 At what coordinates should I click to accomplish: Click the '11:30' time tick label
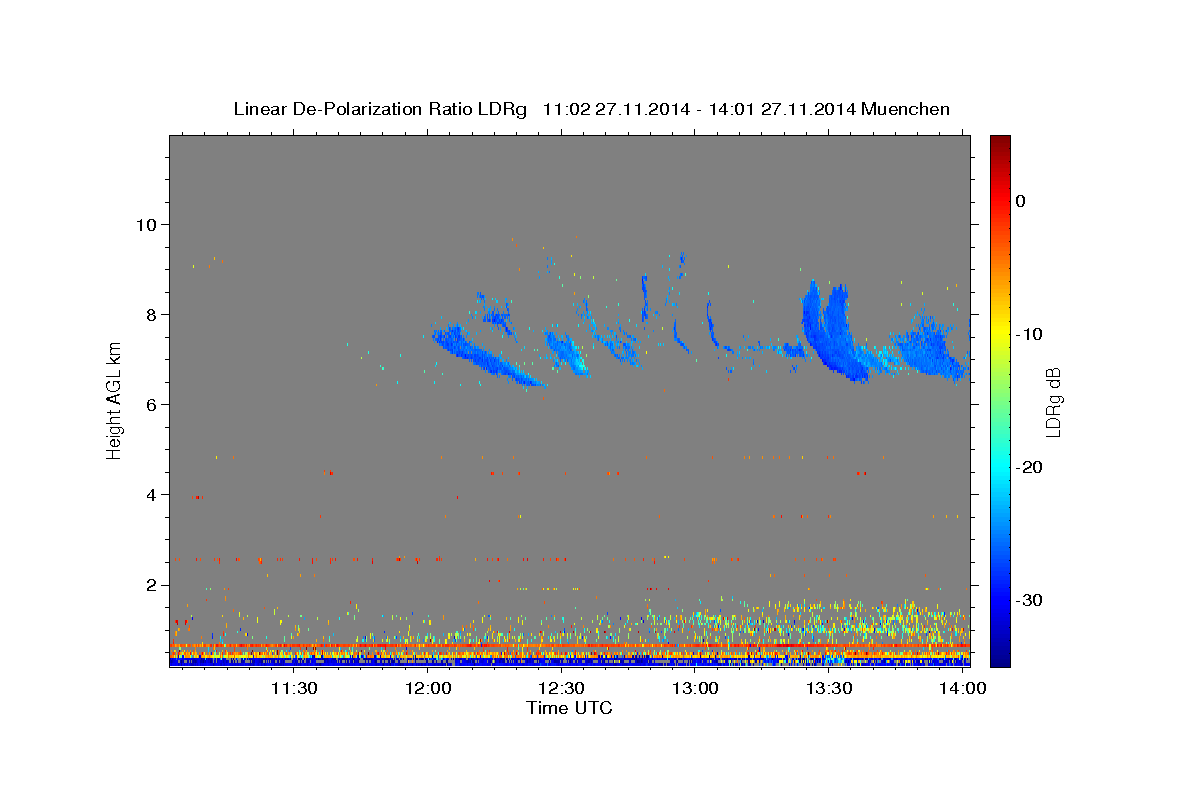[x=296, y=688]
